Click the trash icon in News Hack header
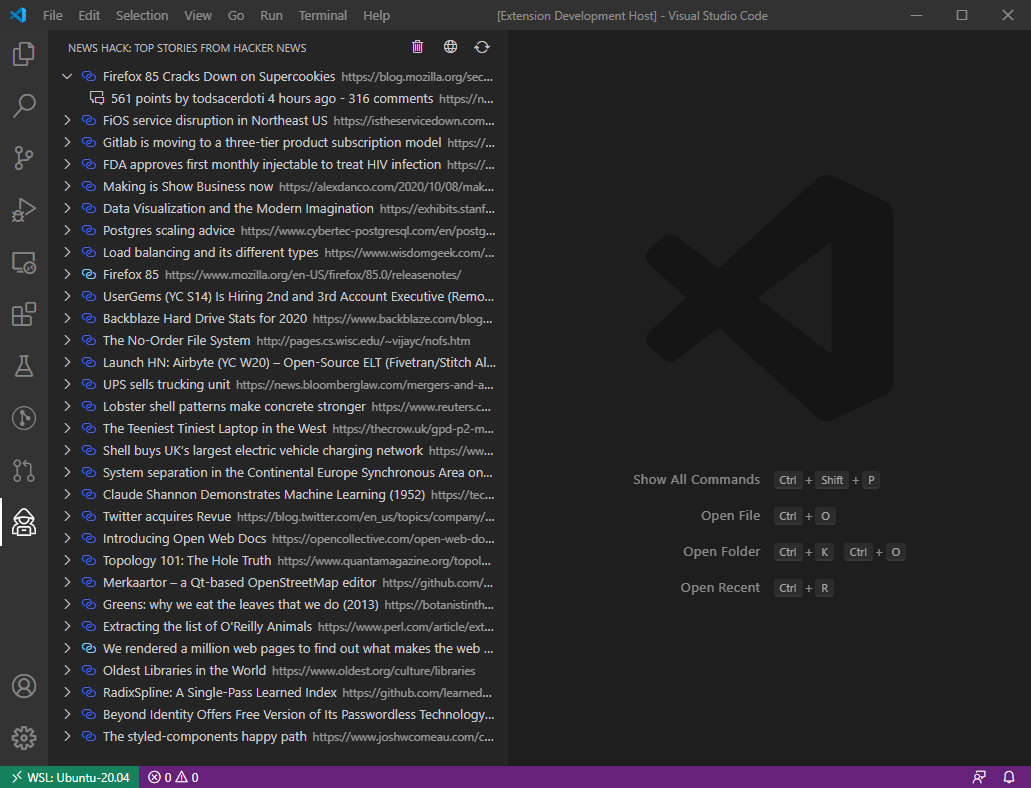The width and height of the screenshot is (1031, 788). (418, 47)
